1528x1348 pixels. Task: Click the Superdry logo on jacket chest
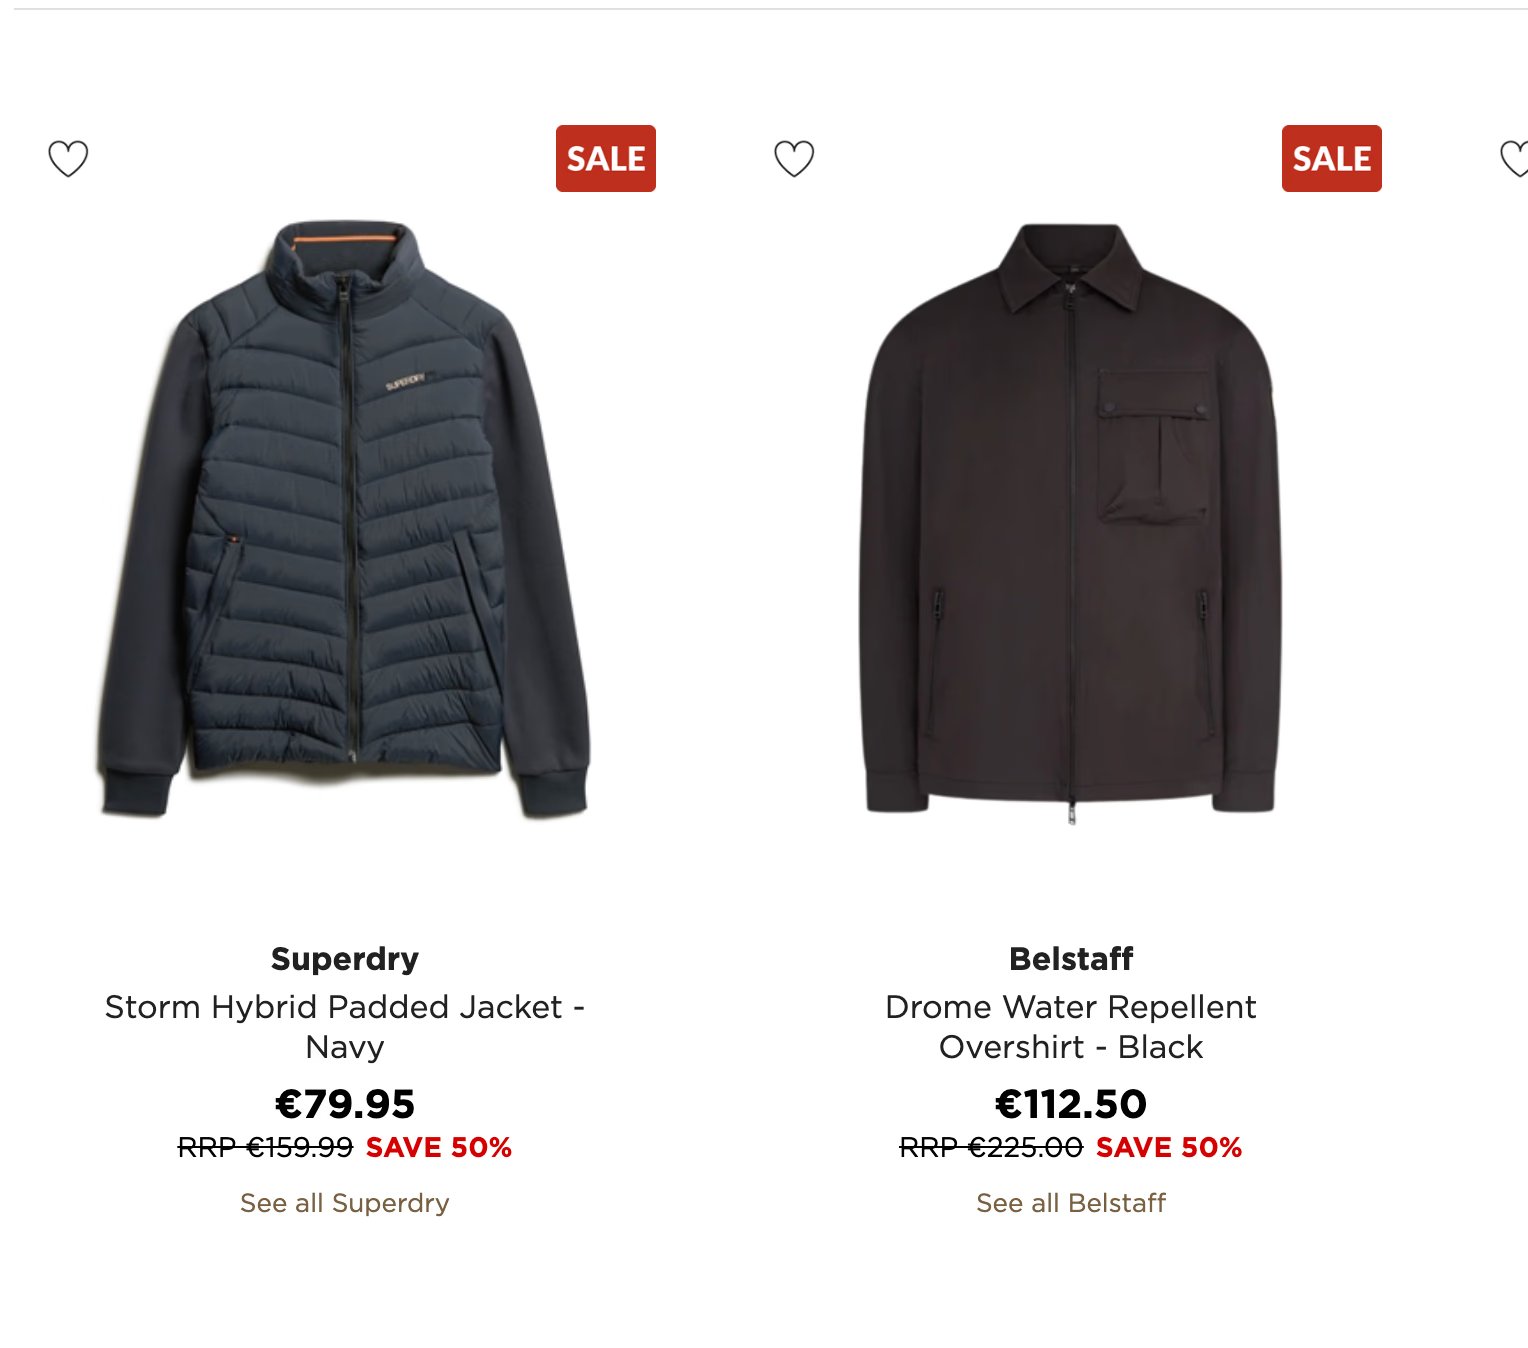pos(406,382)
